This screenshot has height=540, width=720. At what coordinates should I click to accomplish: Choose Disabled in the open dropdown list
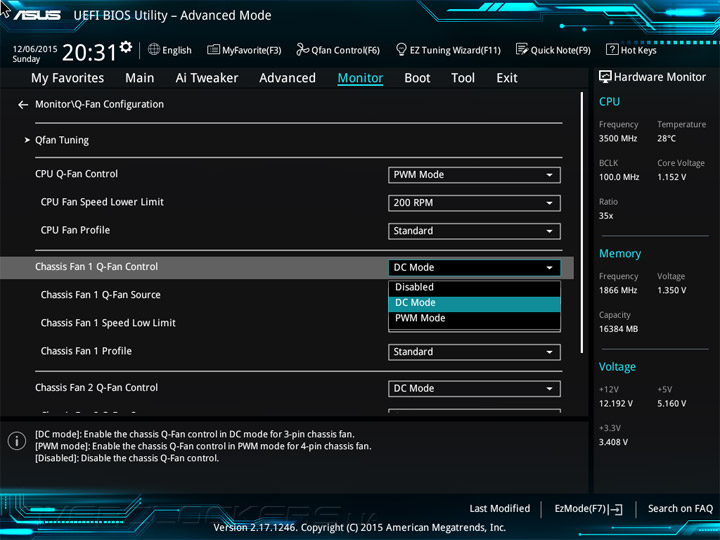(474, 287)
